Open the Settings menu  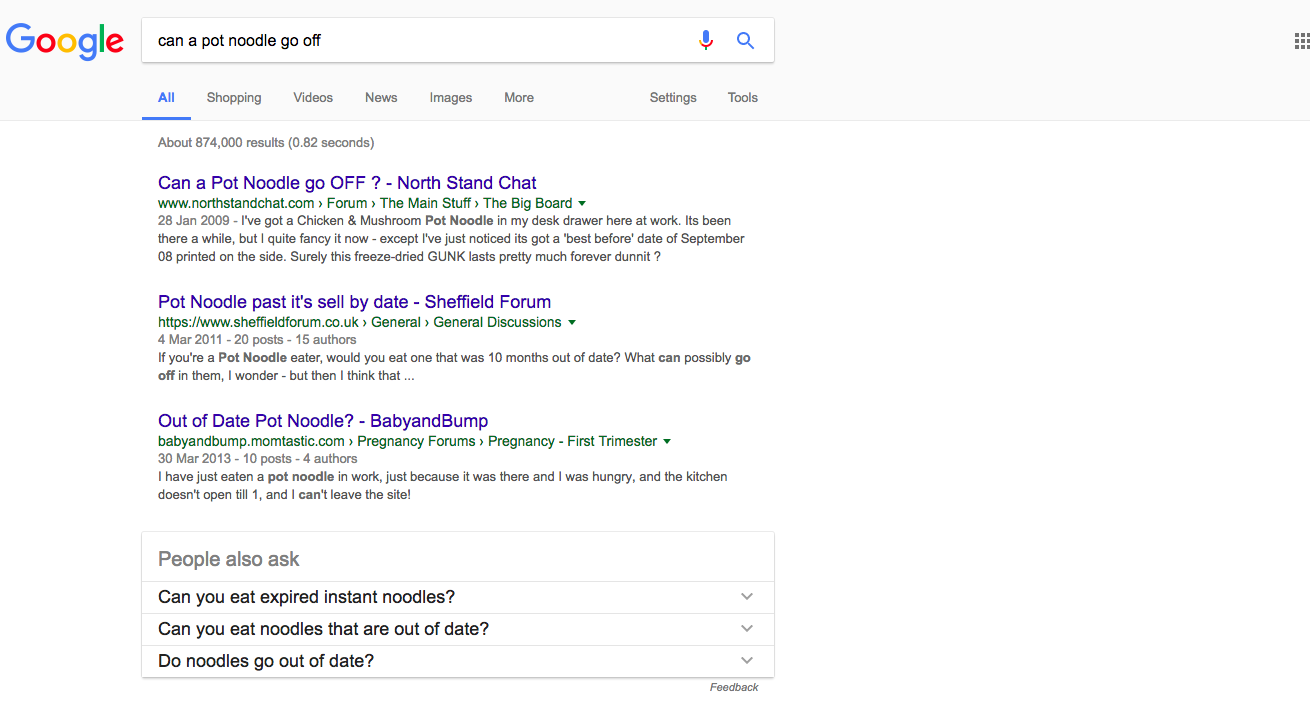(673, 97)
